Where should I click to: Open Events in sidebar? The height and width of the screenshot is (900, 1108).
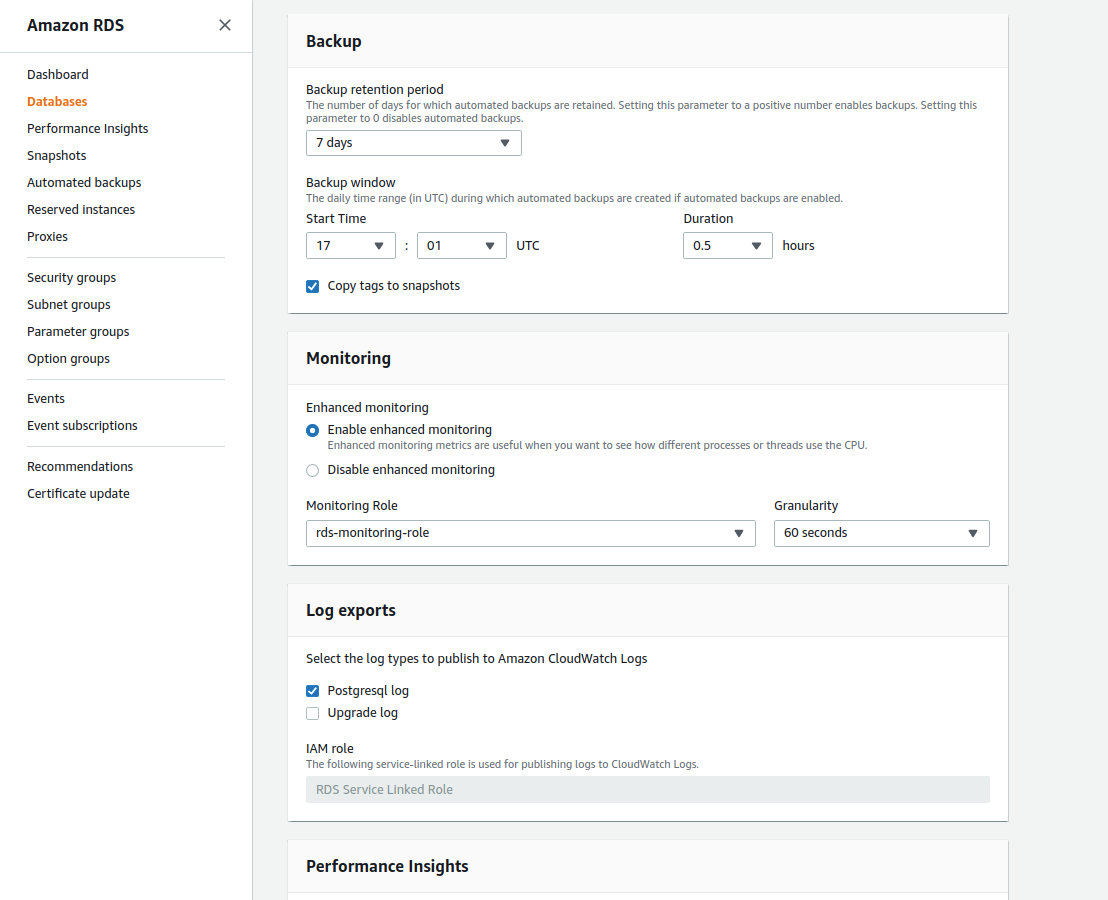click(46, 398)
